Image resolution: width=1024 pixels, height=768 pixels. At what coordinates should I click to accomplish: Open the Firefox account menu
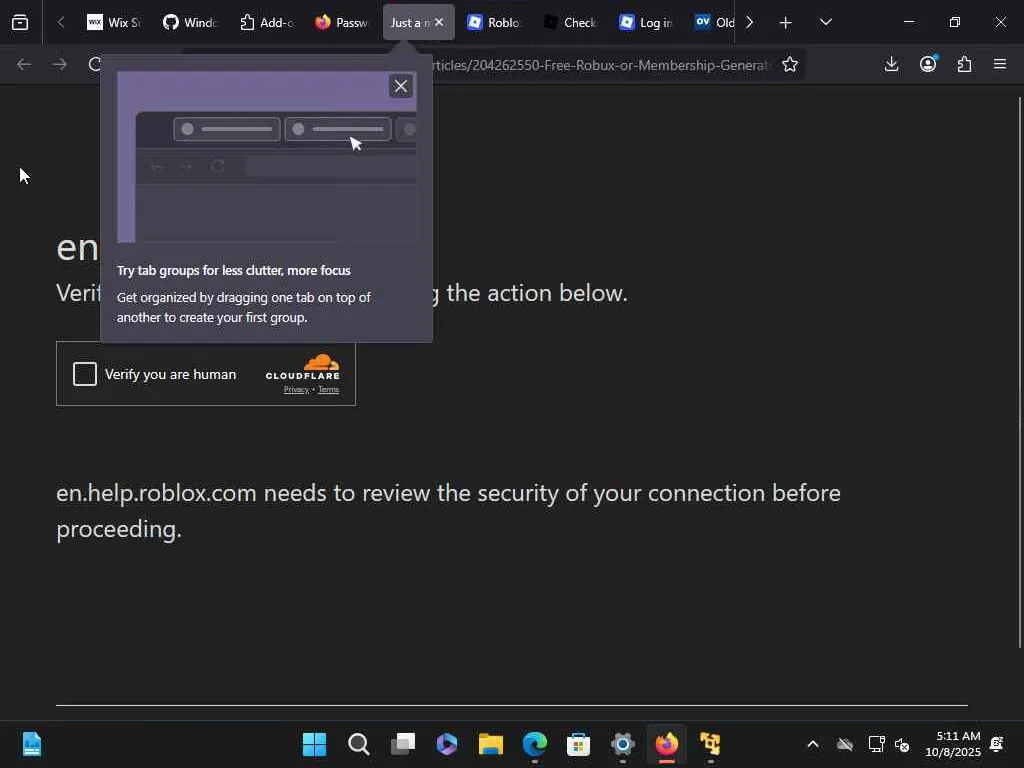pyautogui.click(x=928, y=64)
